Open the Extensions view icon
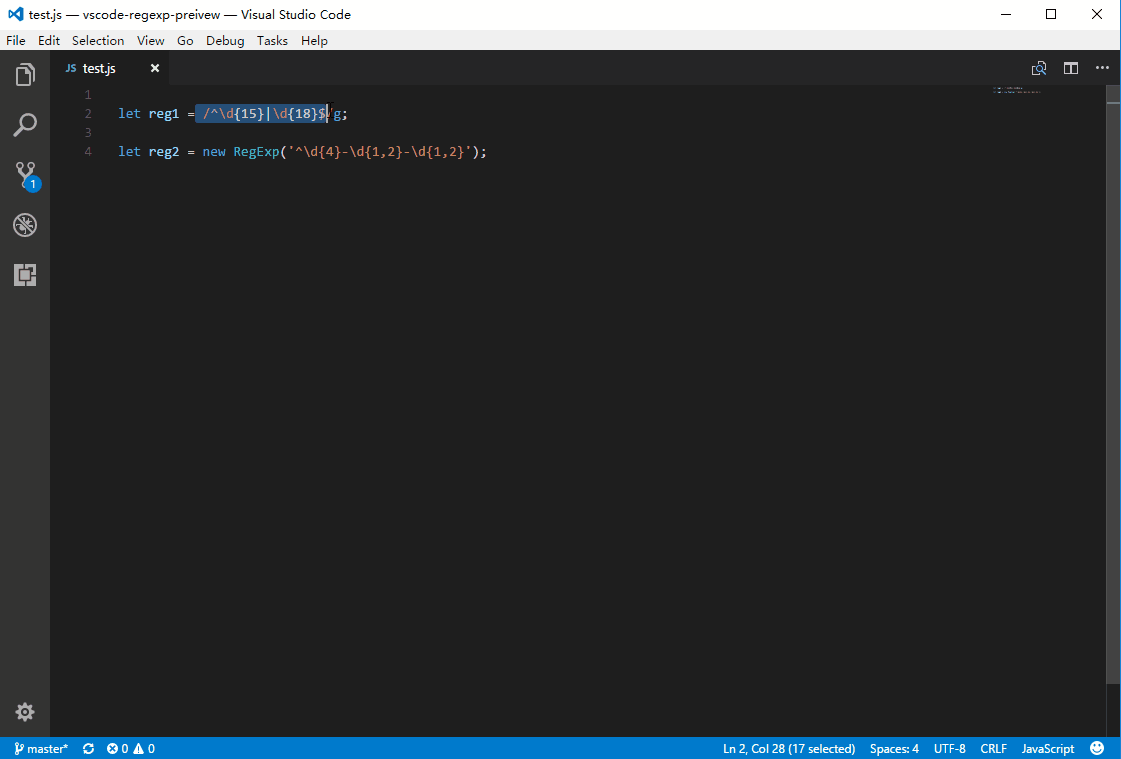1121x759 pixels. point(25,274)
